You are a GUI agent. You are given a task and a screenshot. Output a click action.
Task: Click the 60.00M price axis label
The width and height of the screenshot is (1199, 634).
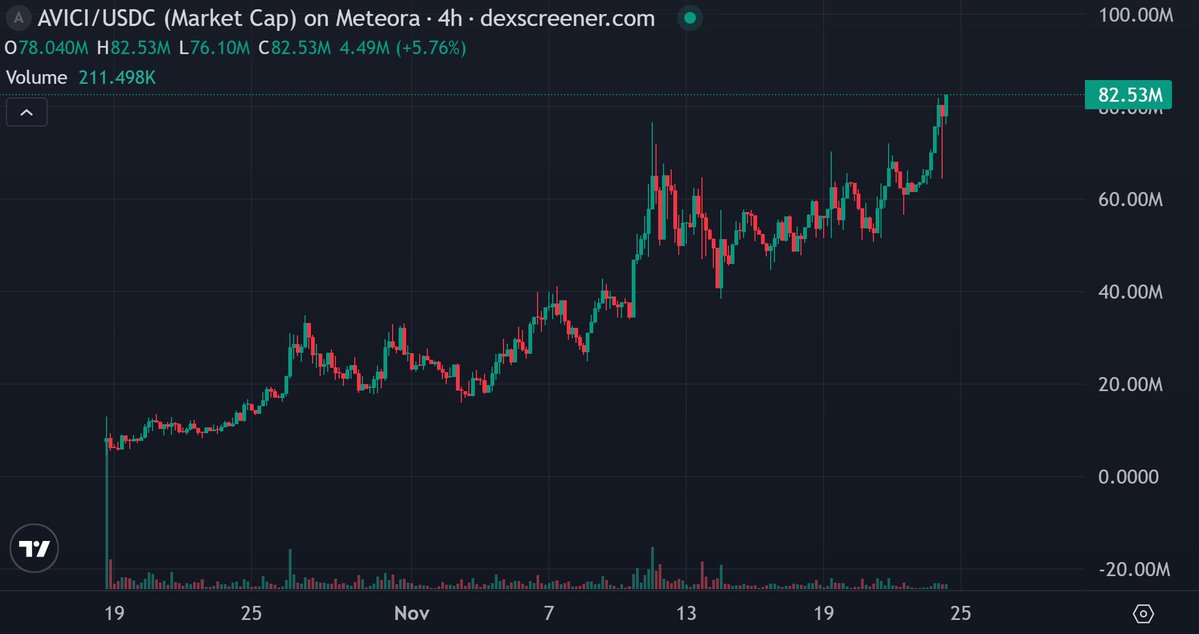point(1129,200)
